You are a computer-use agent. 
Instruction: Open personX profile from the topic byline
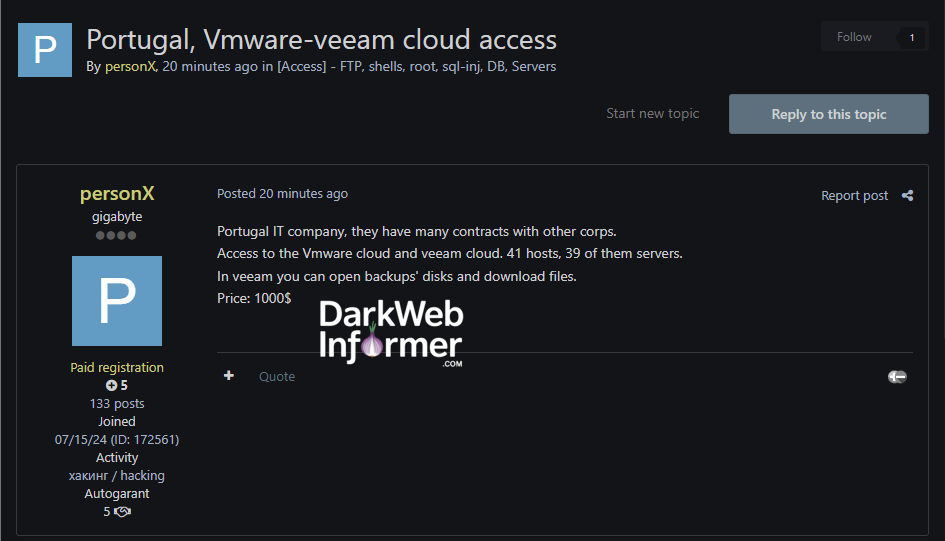point(130,67)
